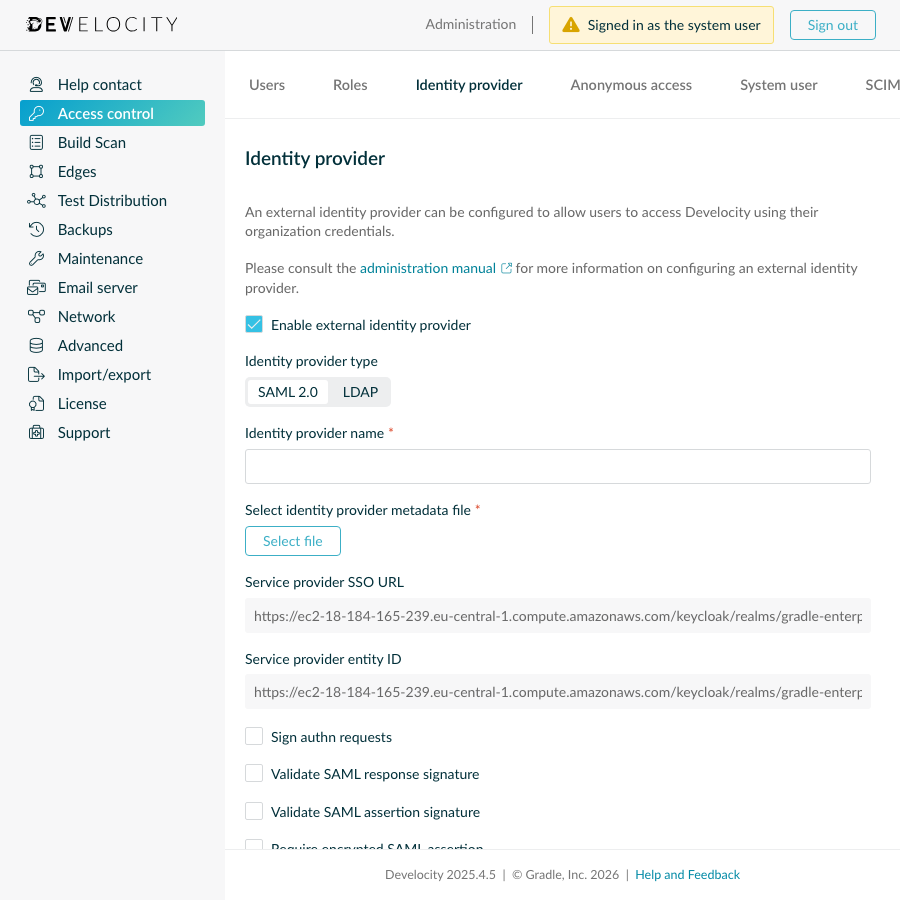900x900 pixels.
Task: Open the Build Scan settings icon
Action: coord(36,142)
